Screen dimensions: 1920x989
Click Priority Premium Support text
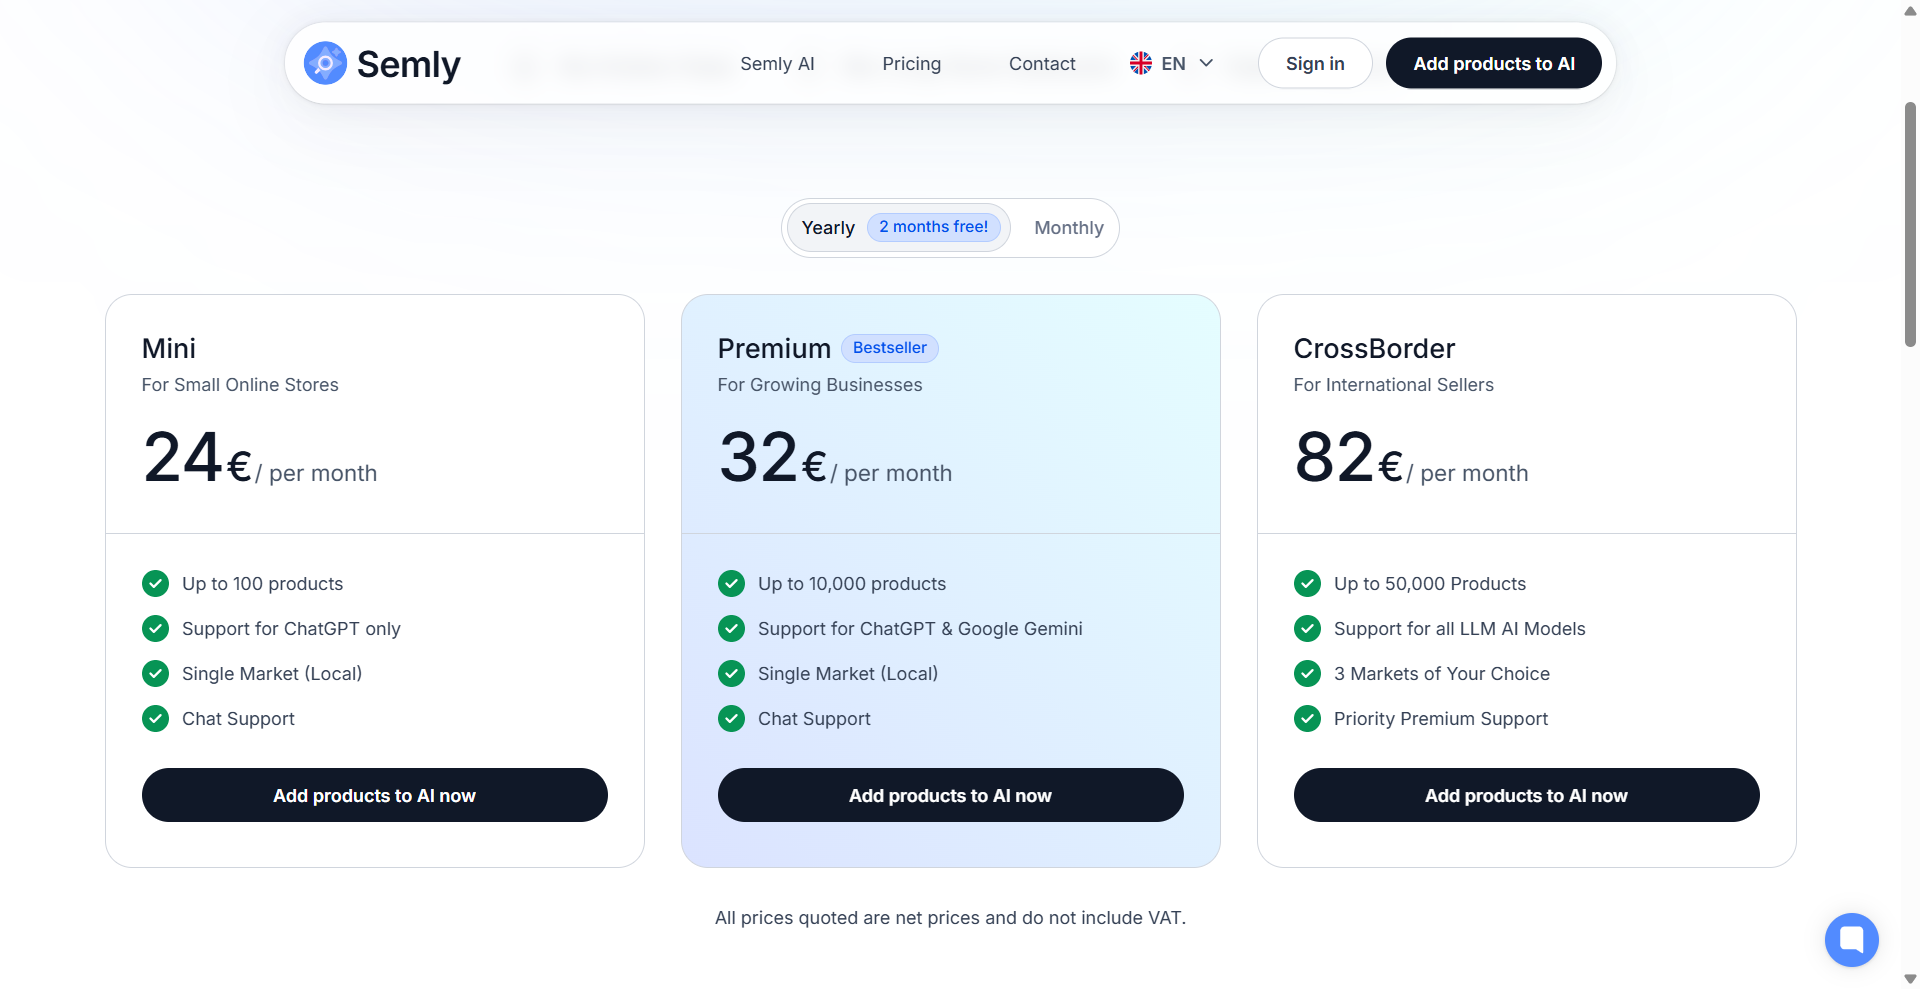click(1441, 719)
